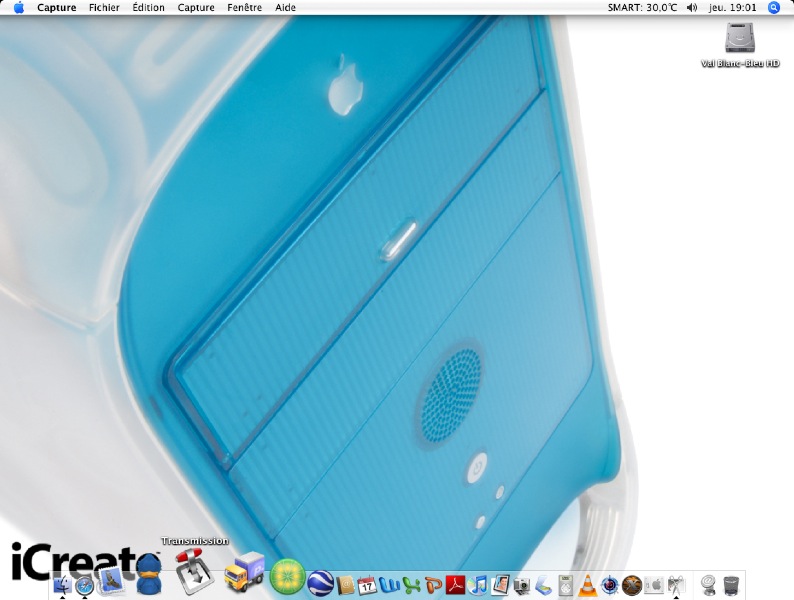Launch Transmission from the dock

(x=194, y=571)
